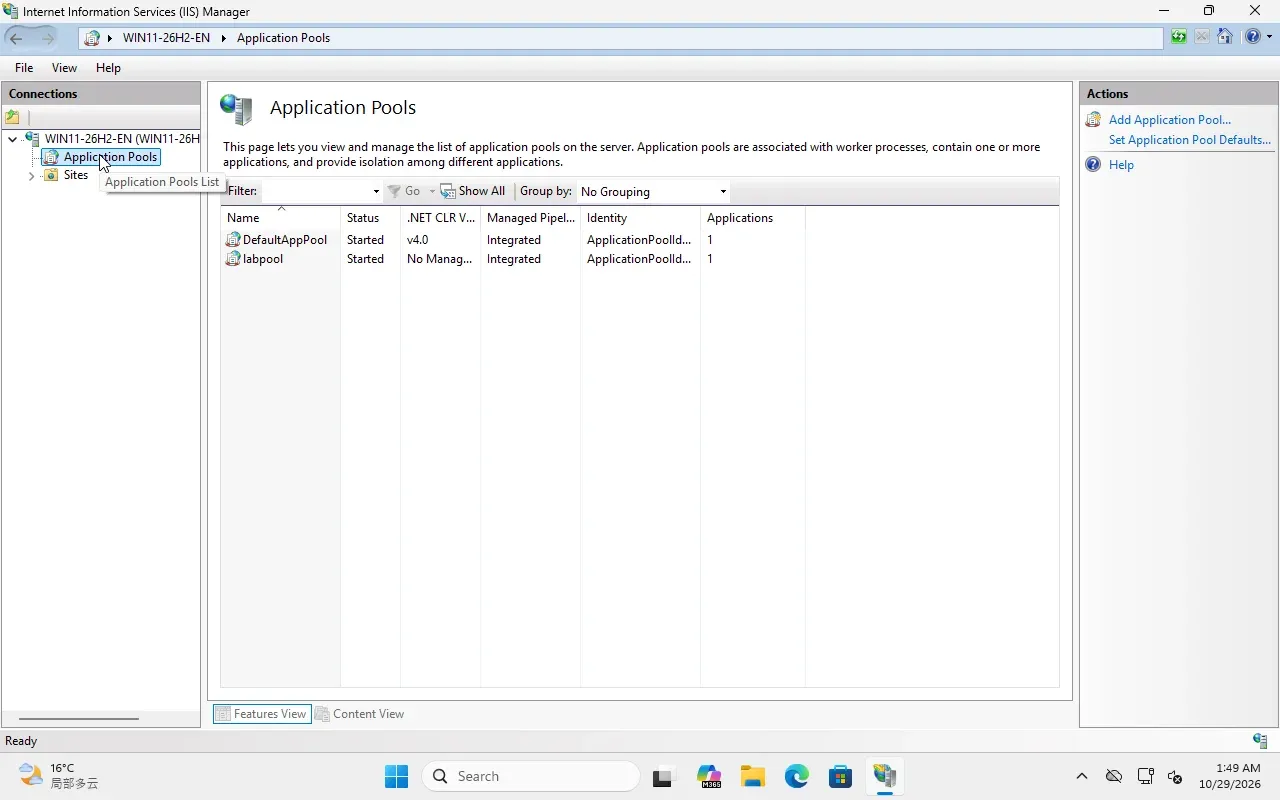The height and width of the screenshot is (800, 1280).
Task: Open Microsoft Store from the taskbar
Action: 840,776
